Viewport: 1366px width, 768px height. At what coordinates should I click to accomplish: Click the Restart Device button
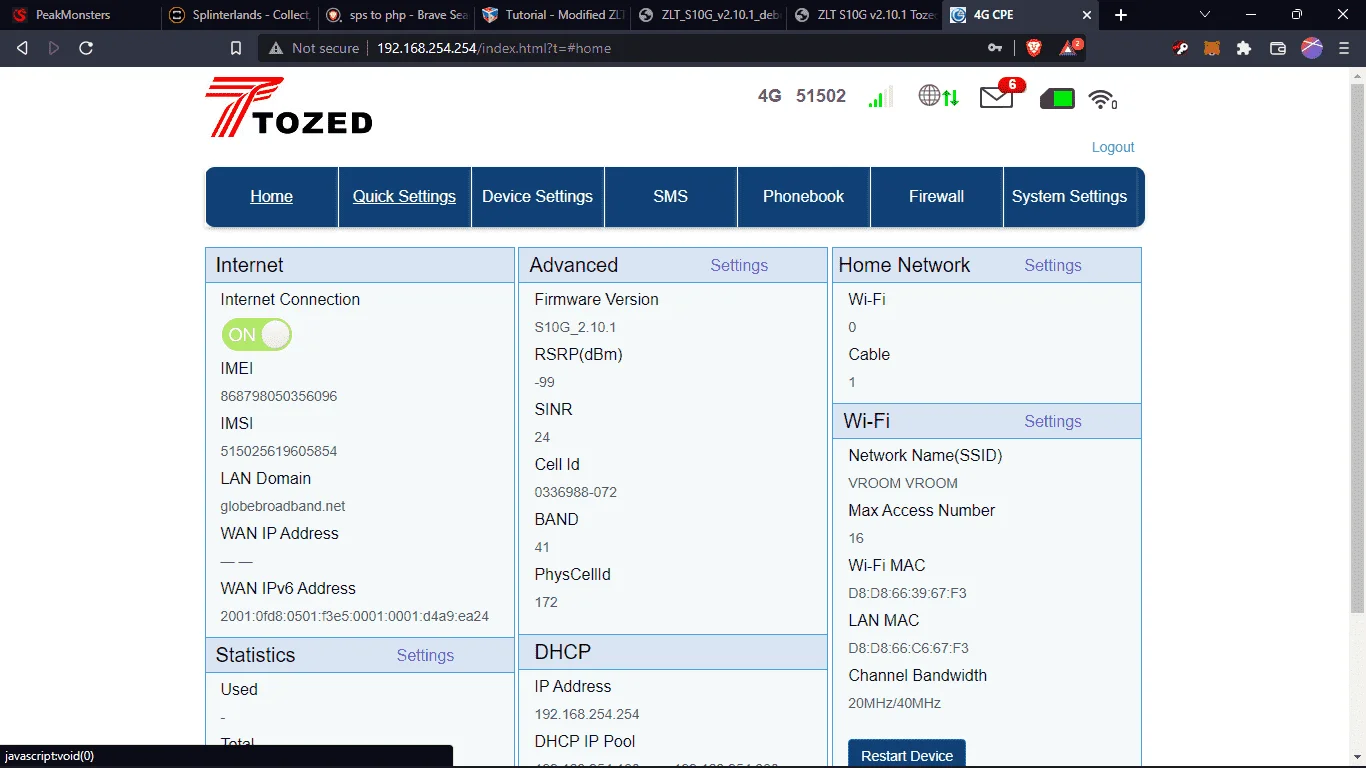tap(907, 755)
